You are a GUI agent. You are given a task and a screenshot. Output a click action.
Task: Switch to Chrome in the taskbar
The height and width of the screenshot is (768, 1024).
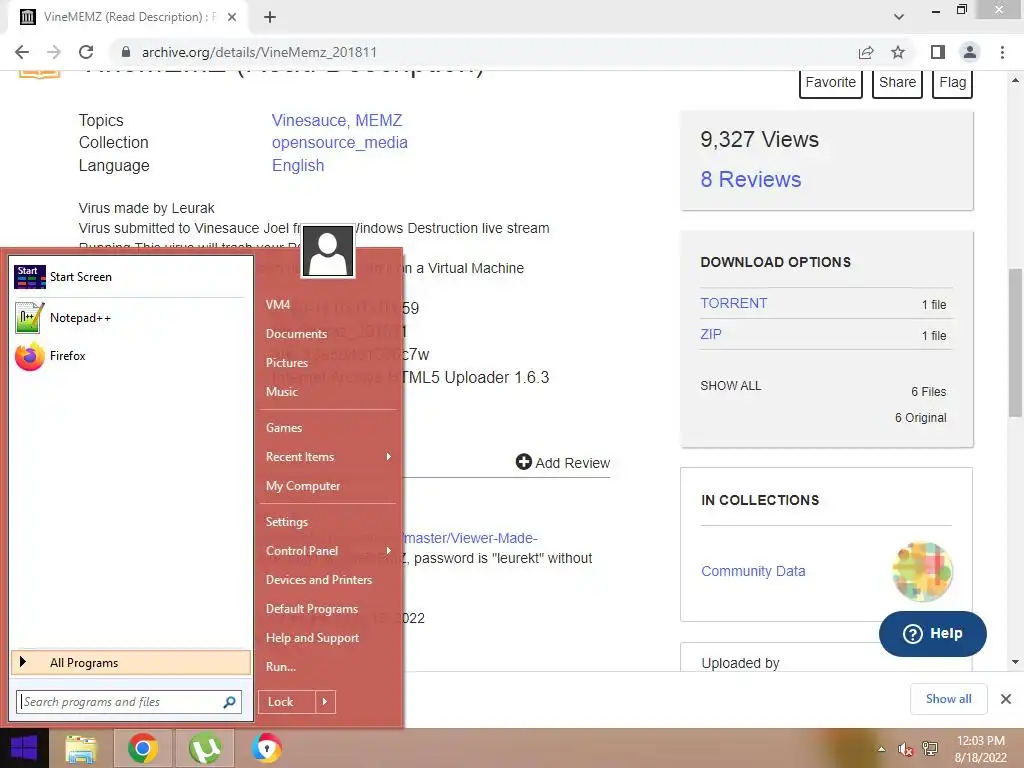point(143,748)
